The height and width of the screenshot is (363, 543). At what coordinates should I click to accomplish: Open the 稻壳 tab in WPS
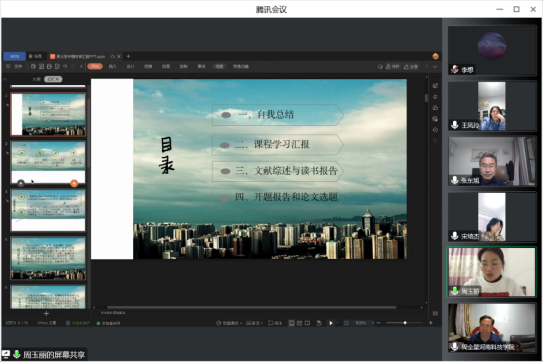point(35,56)
